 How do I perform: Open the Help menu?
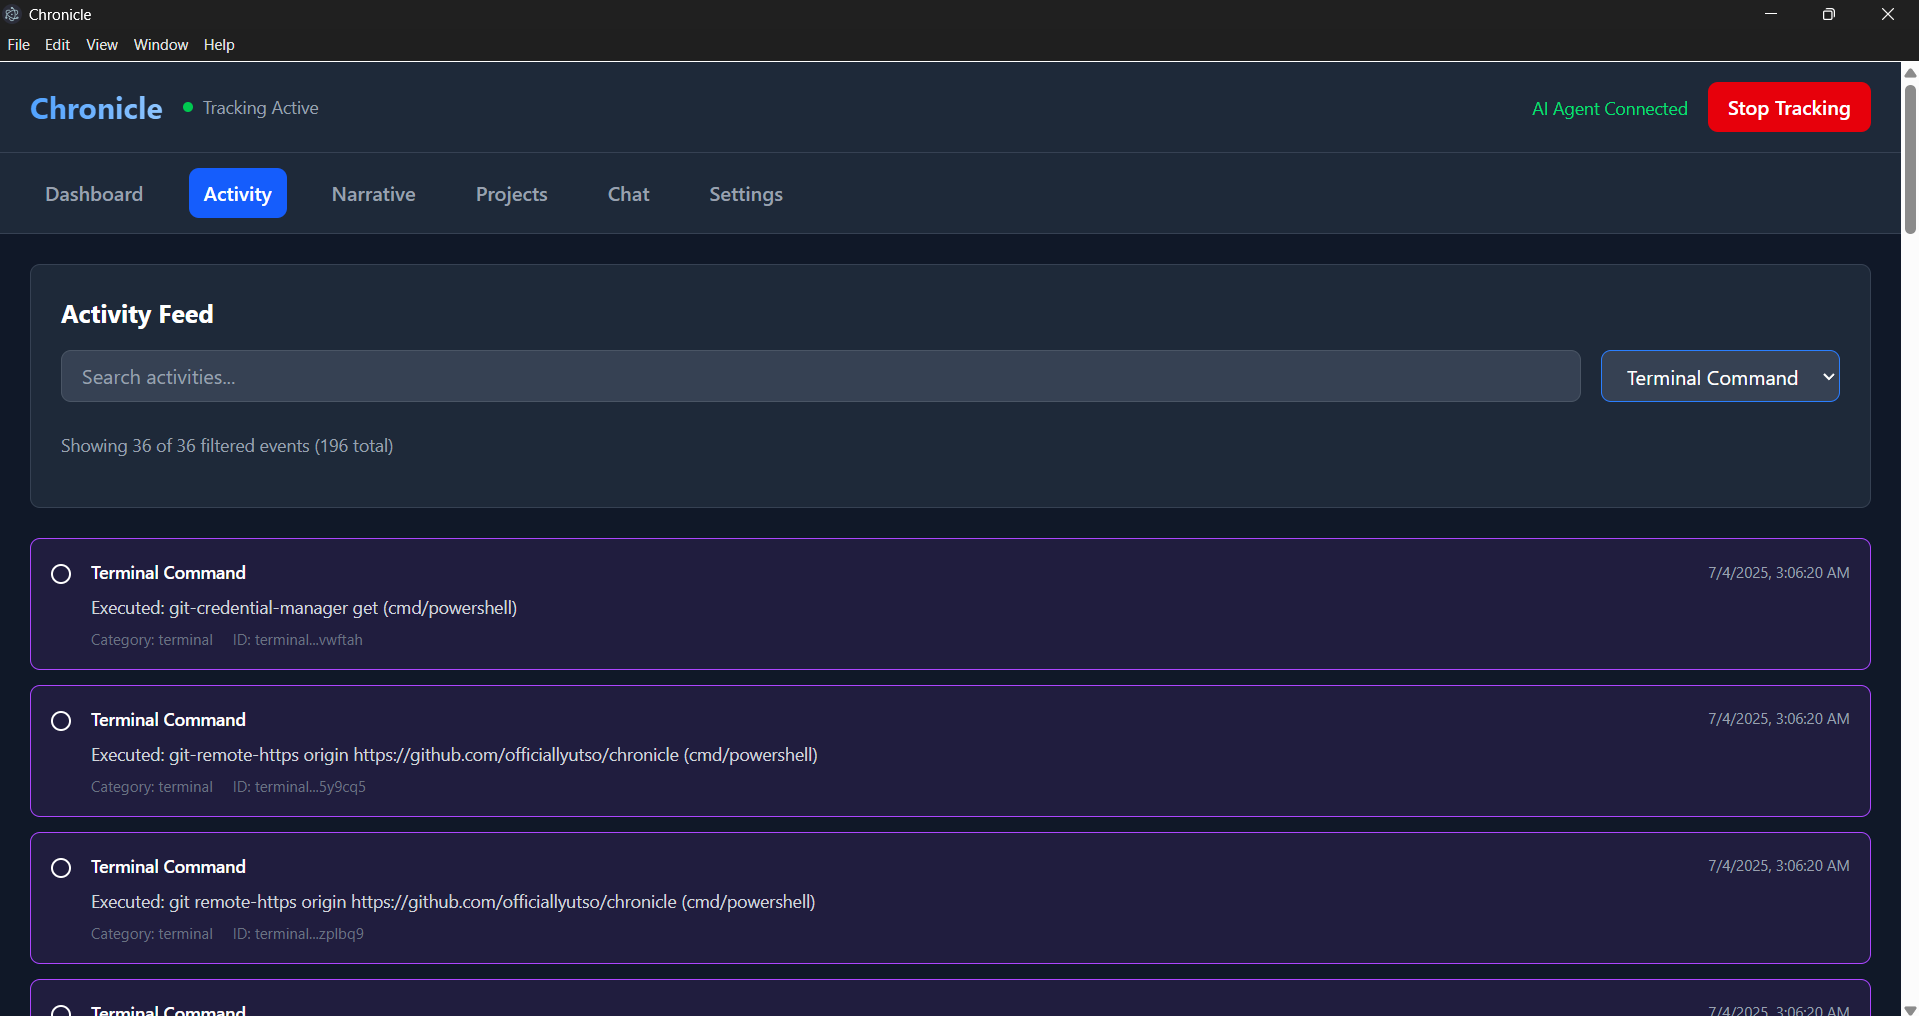pos(219,45)
